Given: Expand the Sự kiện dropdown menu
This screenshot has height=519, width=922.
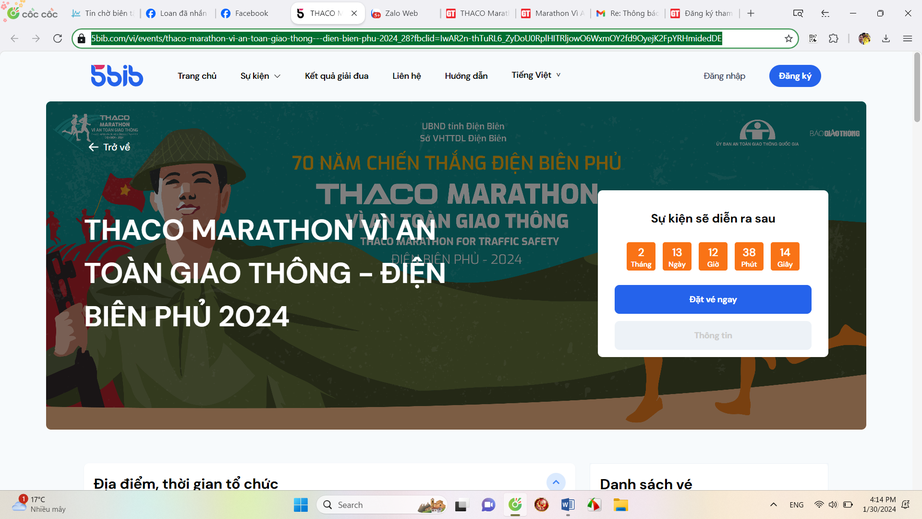Looking at the screenshot, I should [260, 76].
